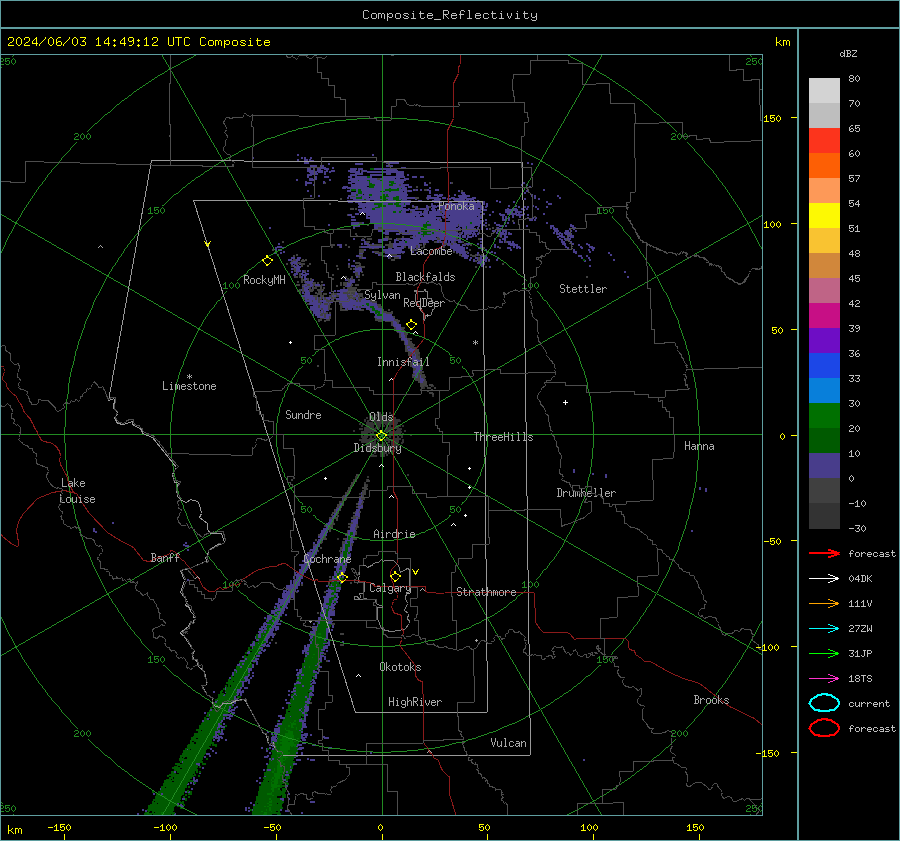Click the 18TS legend label

[x=860, y=679]
